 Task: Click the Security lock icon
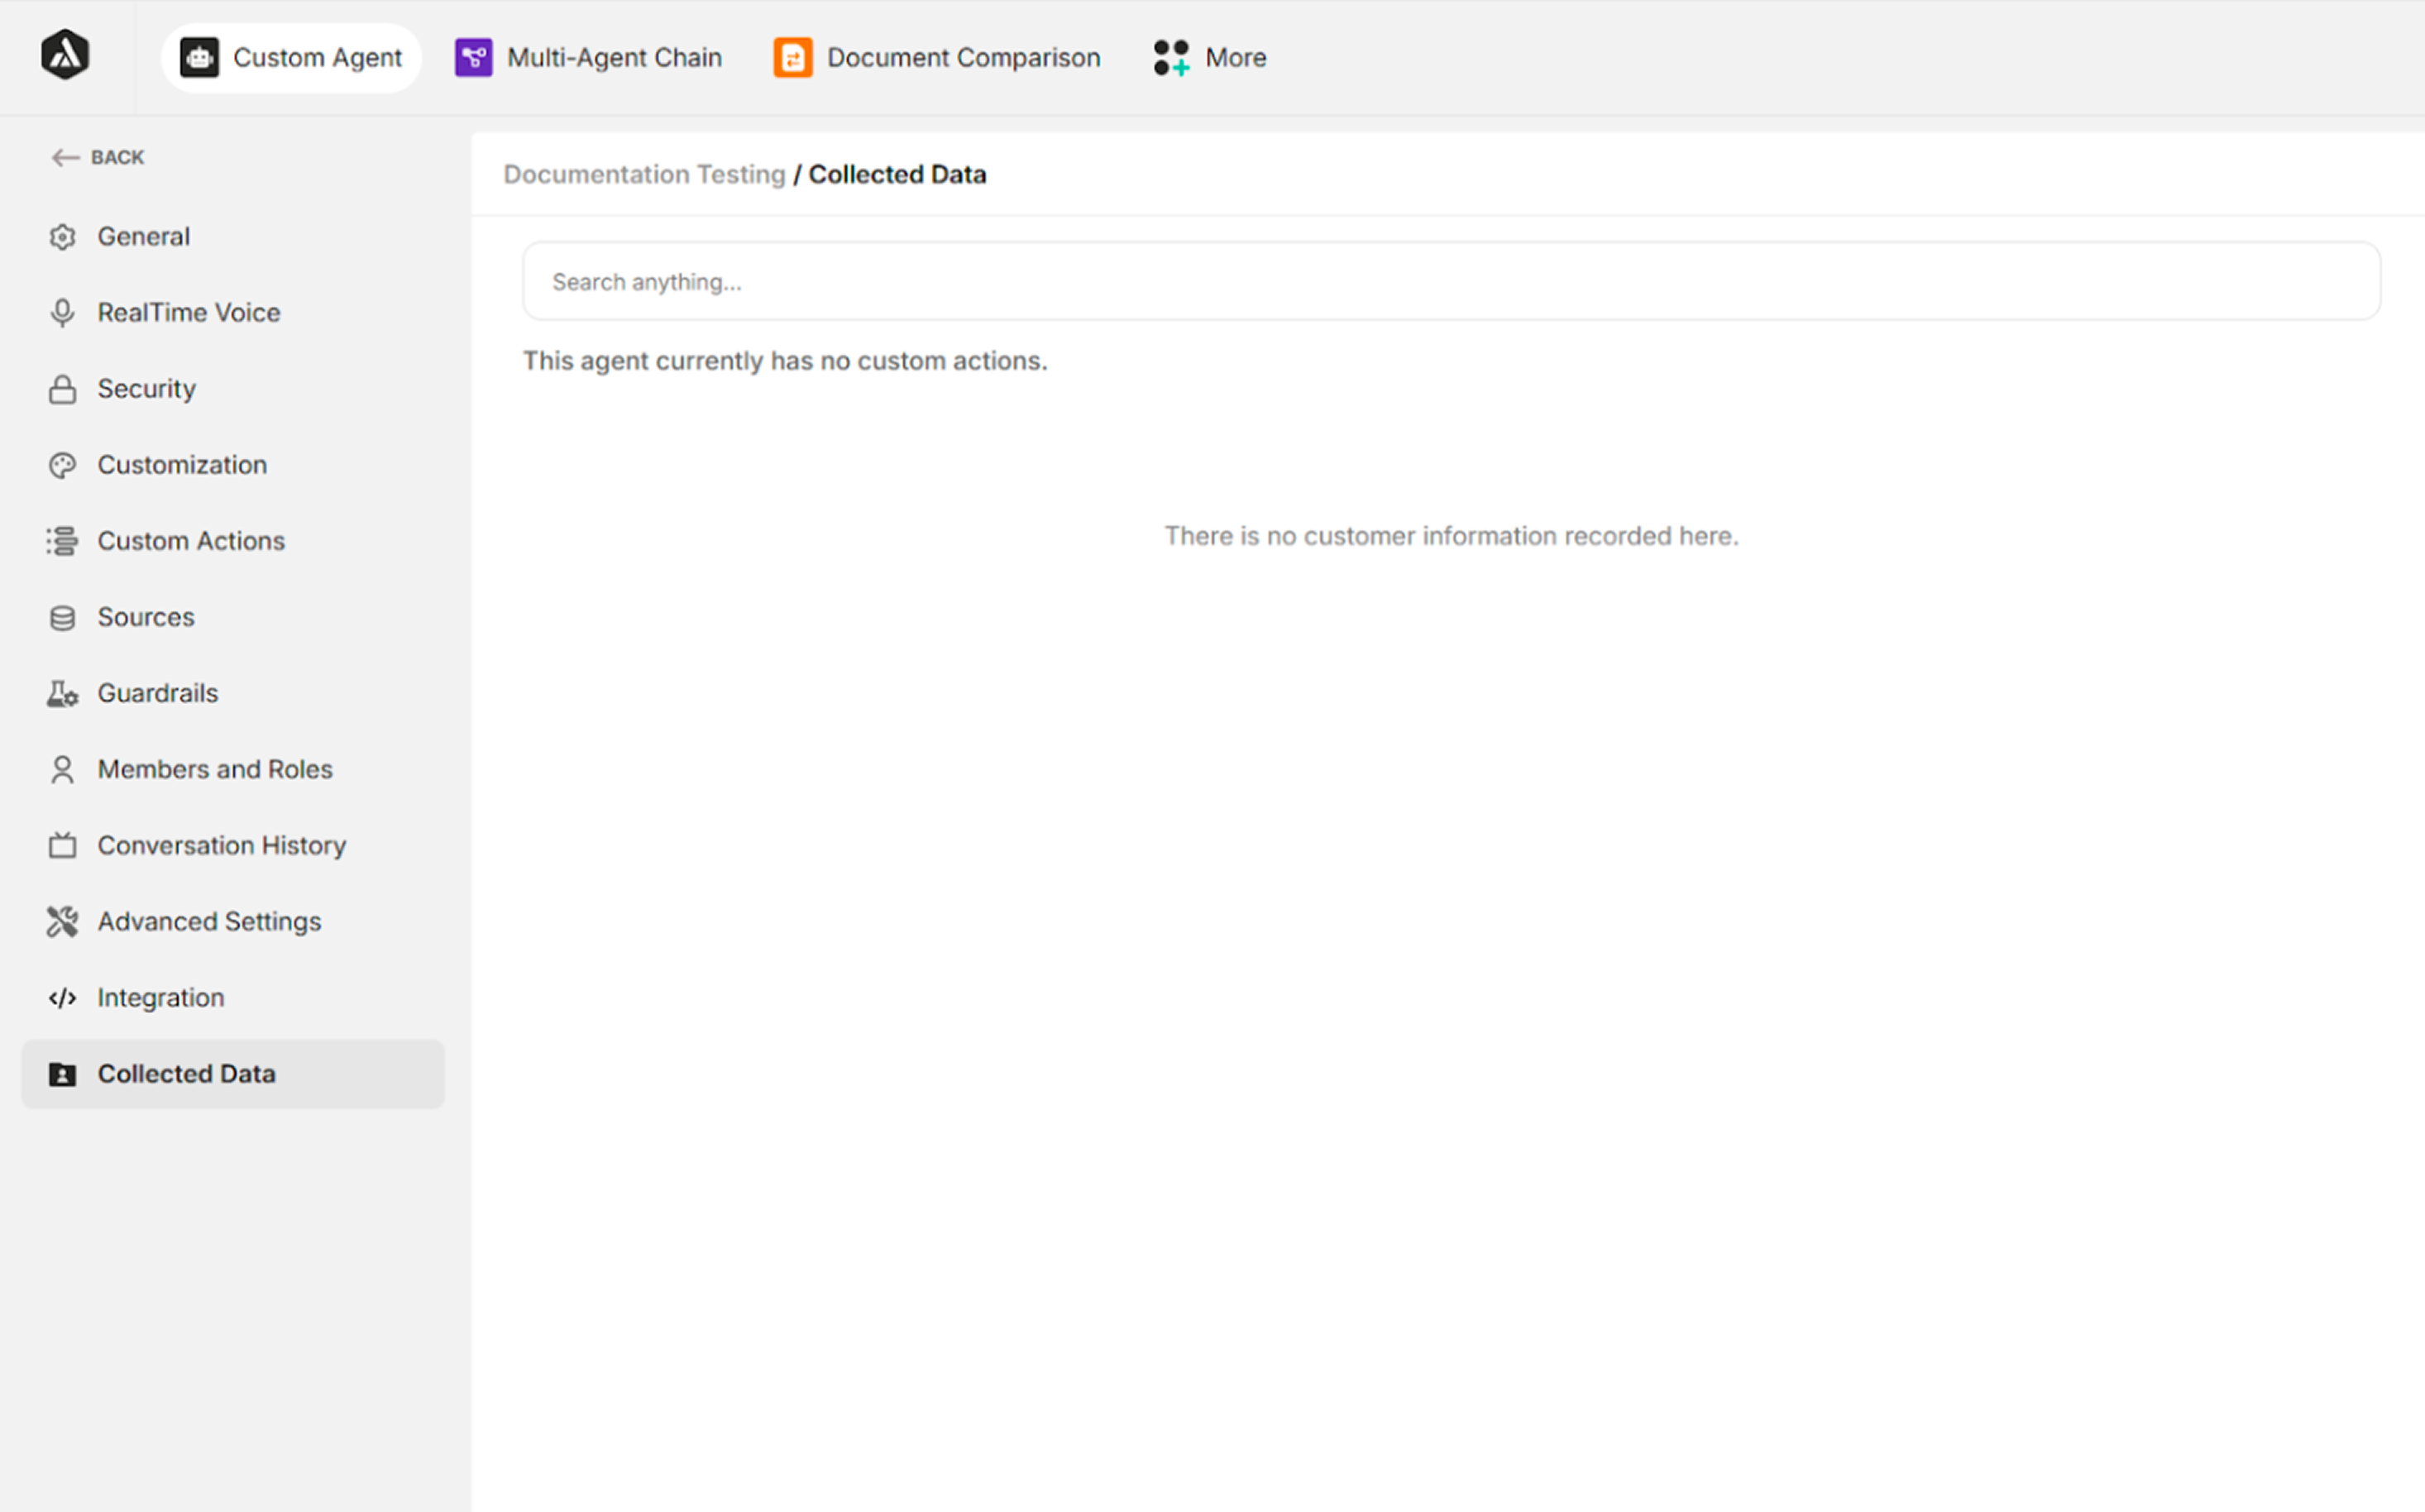[62, 389]
